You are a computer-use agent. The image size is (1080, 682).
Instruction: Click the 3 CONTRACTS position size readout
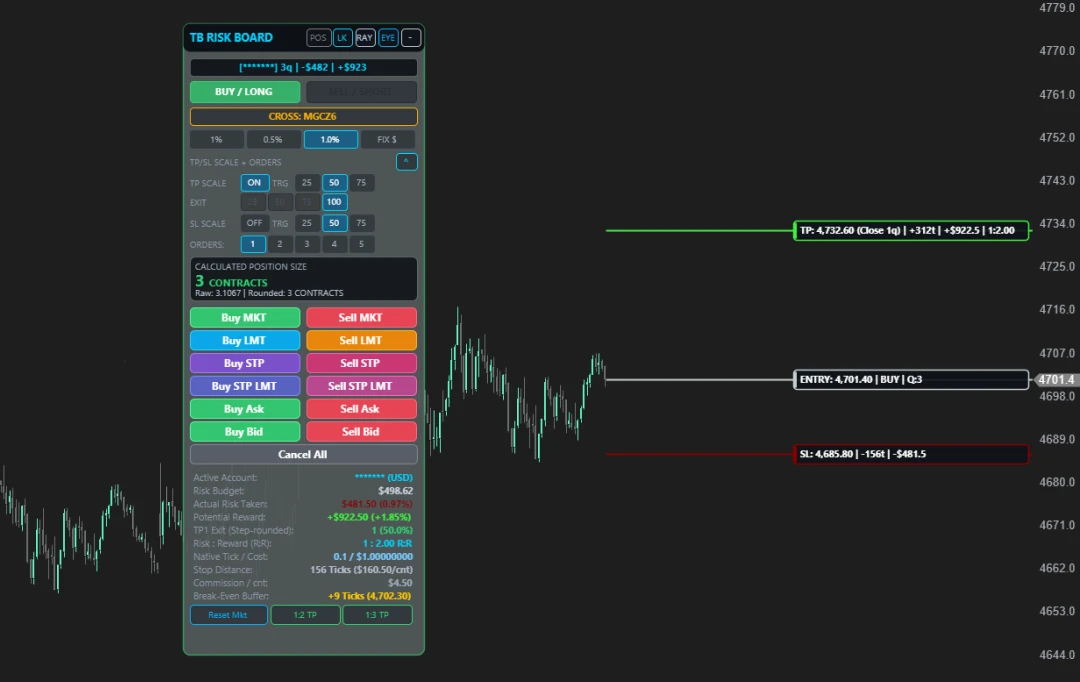[231, 281]
